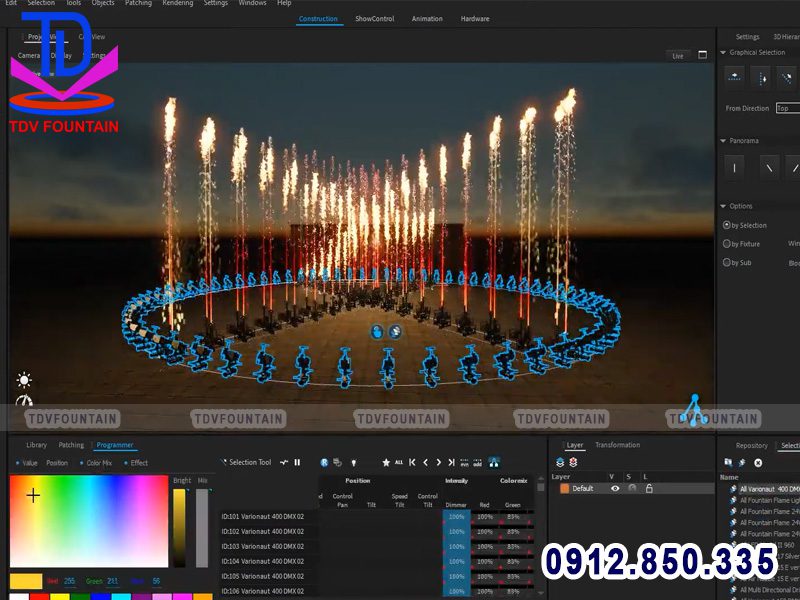Open the Animation workspace tab

tap(427, 19)
